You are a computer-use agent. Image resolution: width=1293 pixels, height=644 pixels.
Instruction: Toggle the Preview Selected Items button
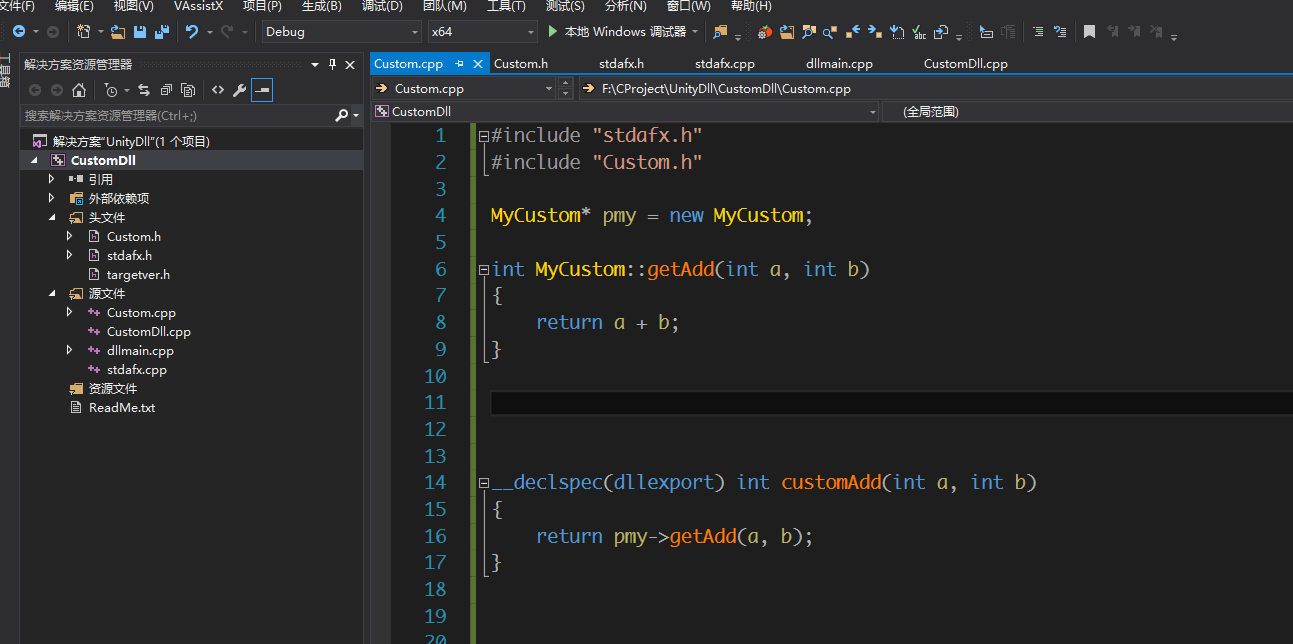point(262,90)
